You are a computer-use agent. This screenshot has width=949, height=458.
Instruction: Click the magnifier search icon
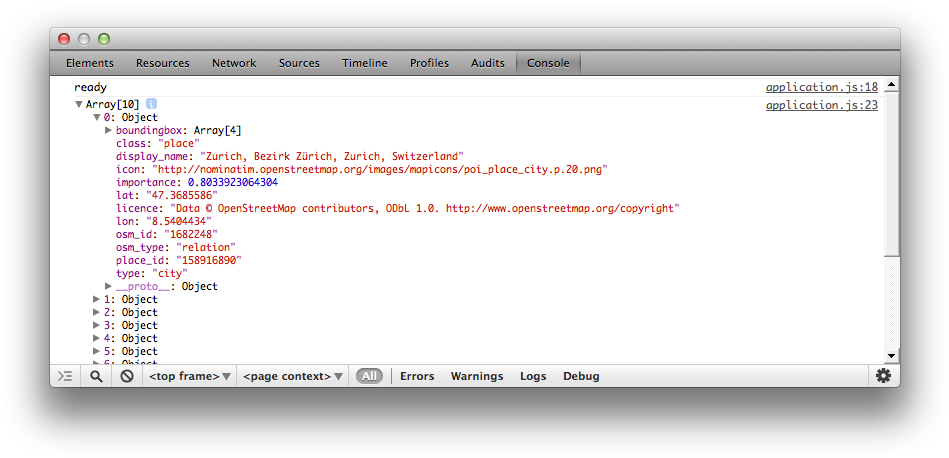coord(96,376)
